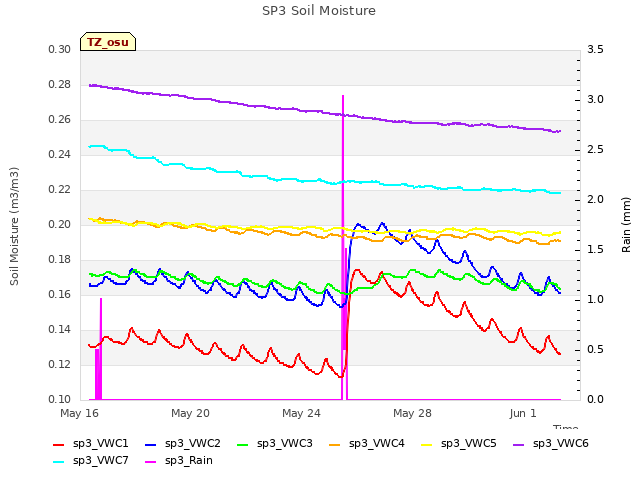The image size is (640, 480).
Task: Click the 0.30 soil moisture tick label
Action: coord(60,49)
